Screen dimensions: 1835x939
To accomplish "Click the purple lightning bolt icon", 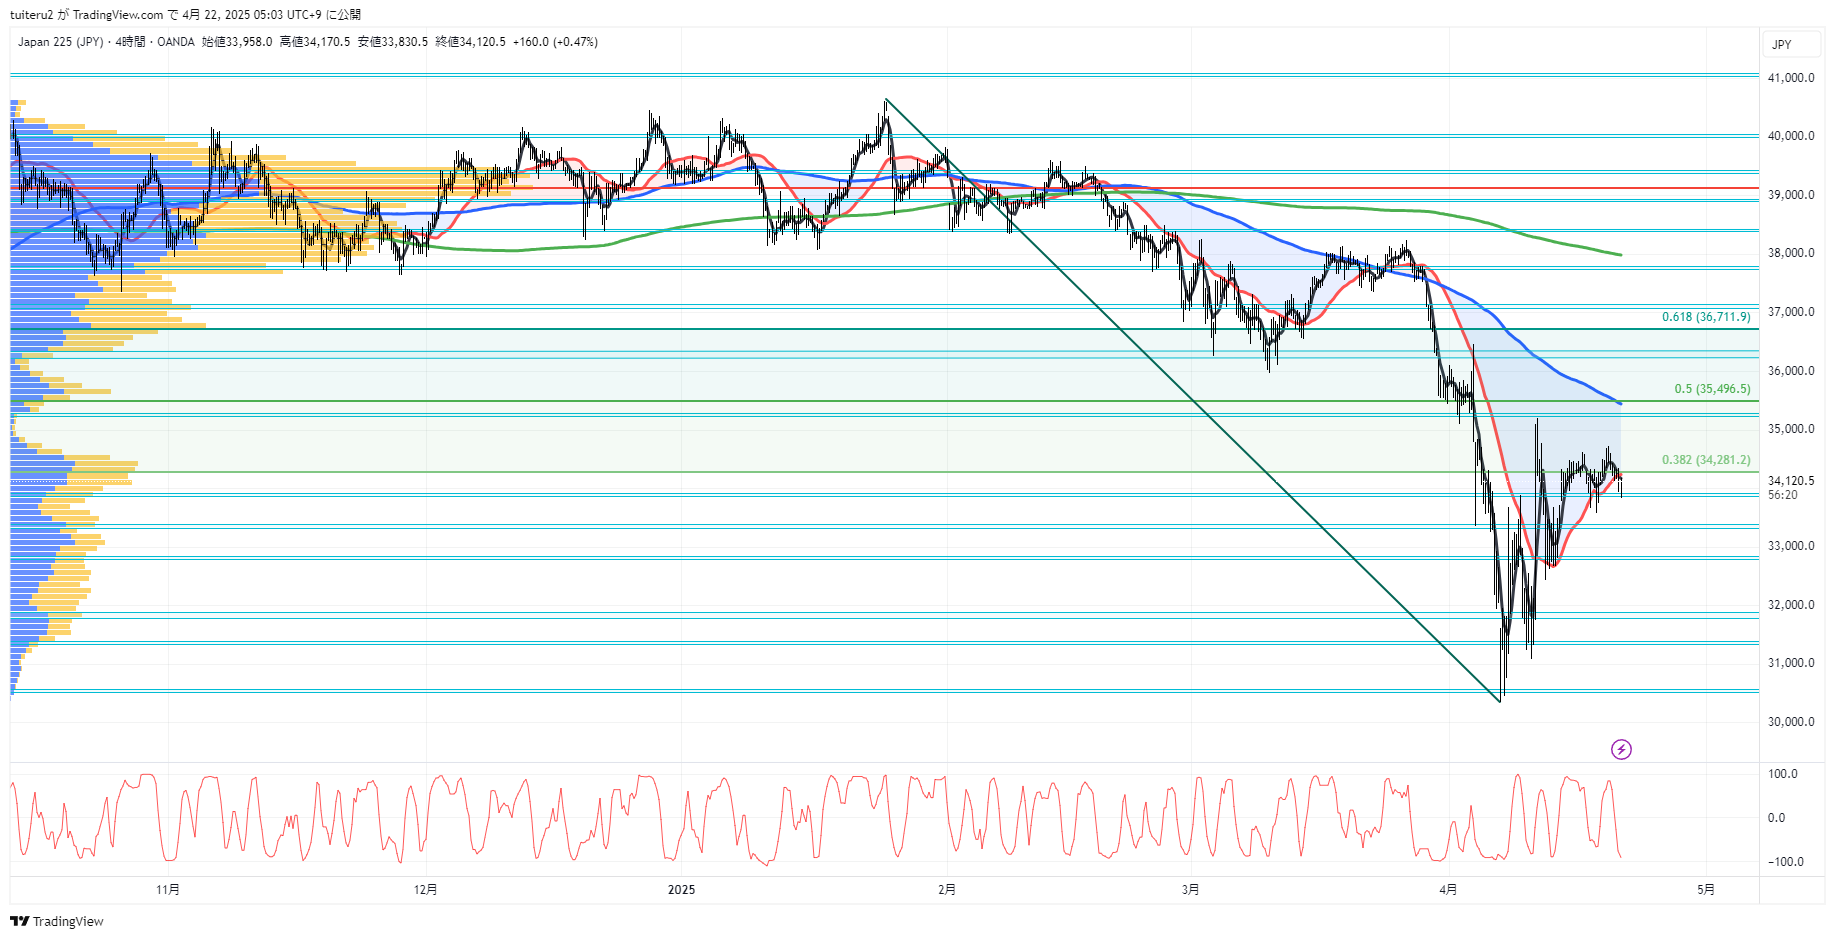I will coord(1621,749).
